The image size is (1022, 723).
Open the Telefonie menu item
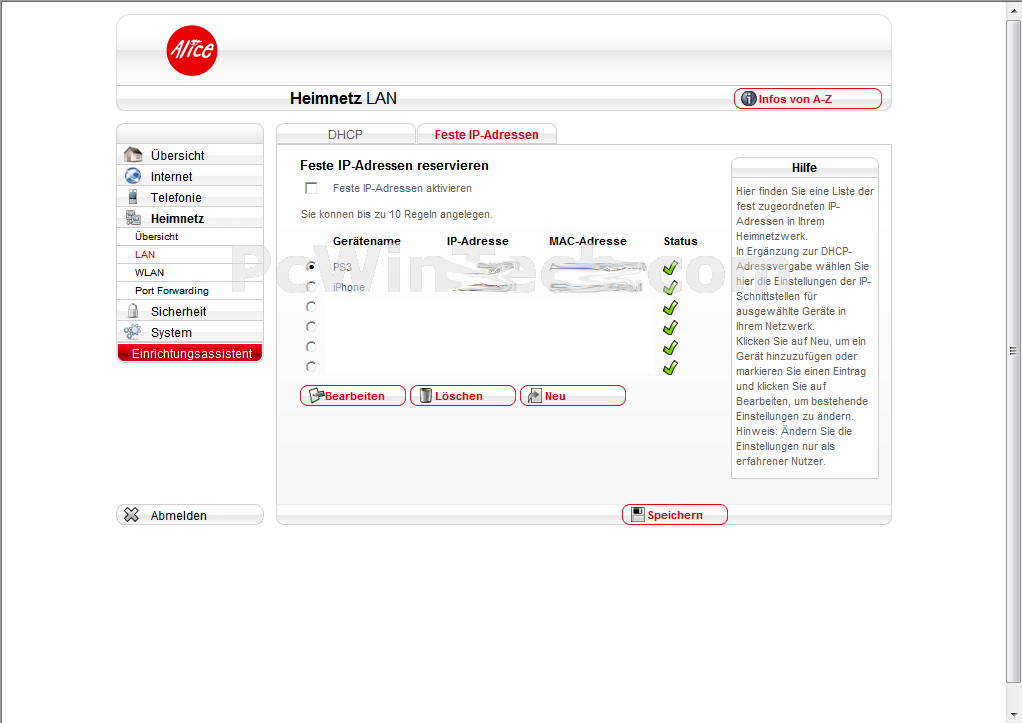pyautogui.click(x=190, y=197)
